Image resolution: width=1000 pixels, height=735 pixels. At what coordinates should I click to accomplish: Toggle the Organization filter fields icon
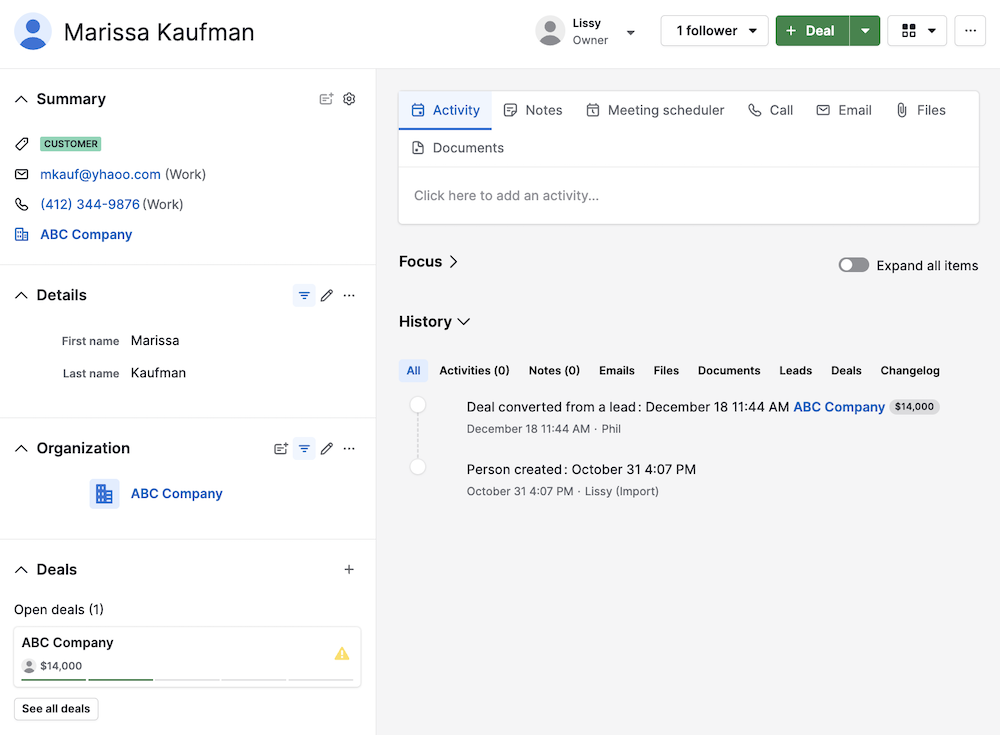(x=304, y=449)
